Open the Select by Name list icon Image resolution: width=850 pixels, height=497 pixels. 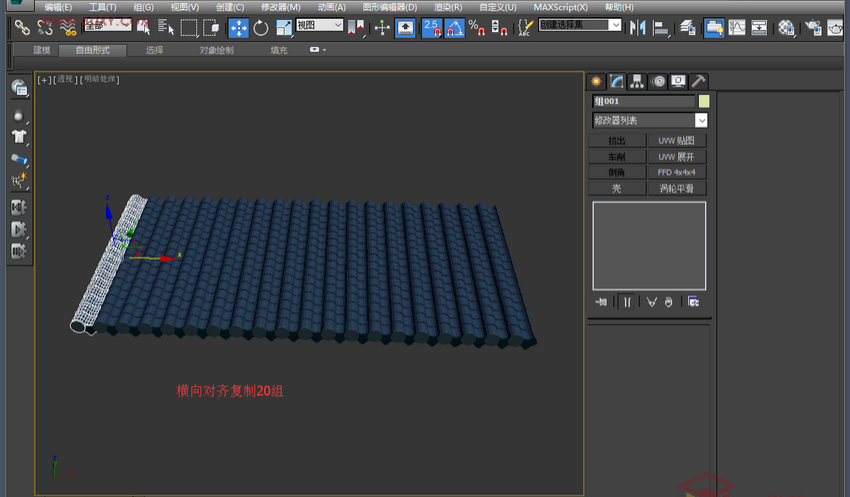(x=165, y=27)
